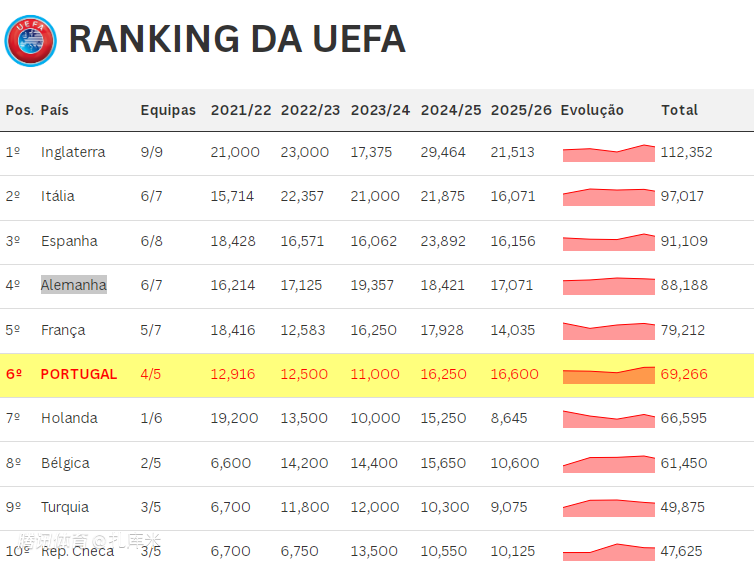Image resolution: width=756 pixels, height=565 pixels.
Task: Click the Equipas column header
Action: (x=168, y=110)
